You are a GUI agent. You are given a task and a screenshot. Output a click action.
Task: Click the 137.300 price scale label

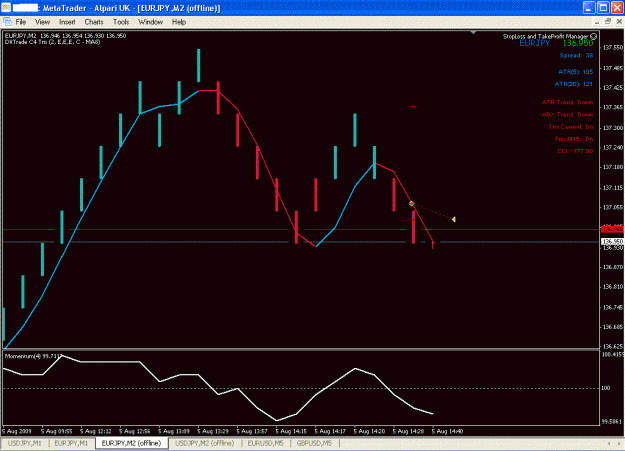pyautogui.click(x=613, y=128)
